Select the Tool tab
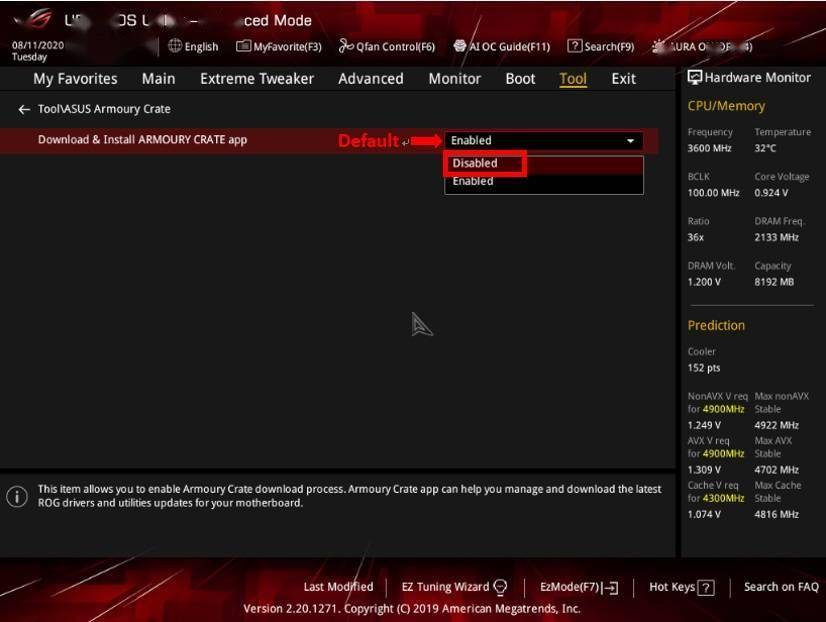The height and width of the screenshot is (622, 826). click(573, 78)
